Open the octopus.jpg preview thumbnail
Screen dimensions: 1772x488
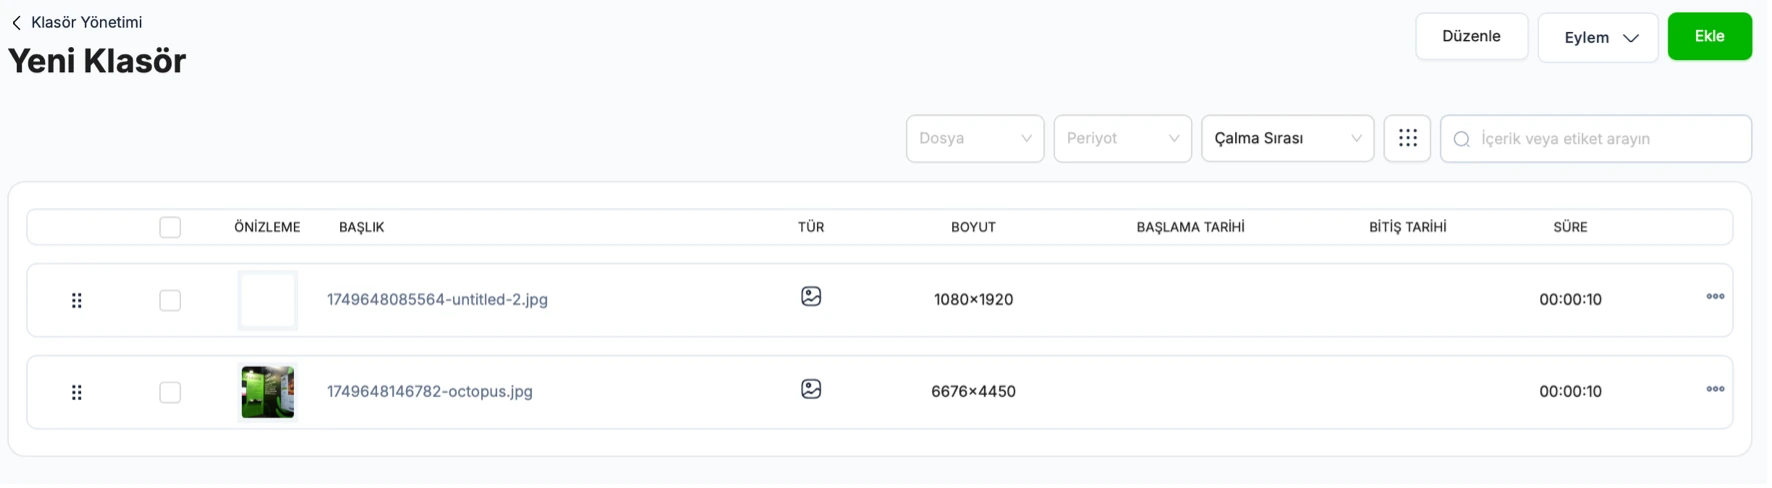[x=268, y=392]
